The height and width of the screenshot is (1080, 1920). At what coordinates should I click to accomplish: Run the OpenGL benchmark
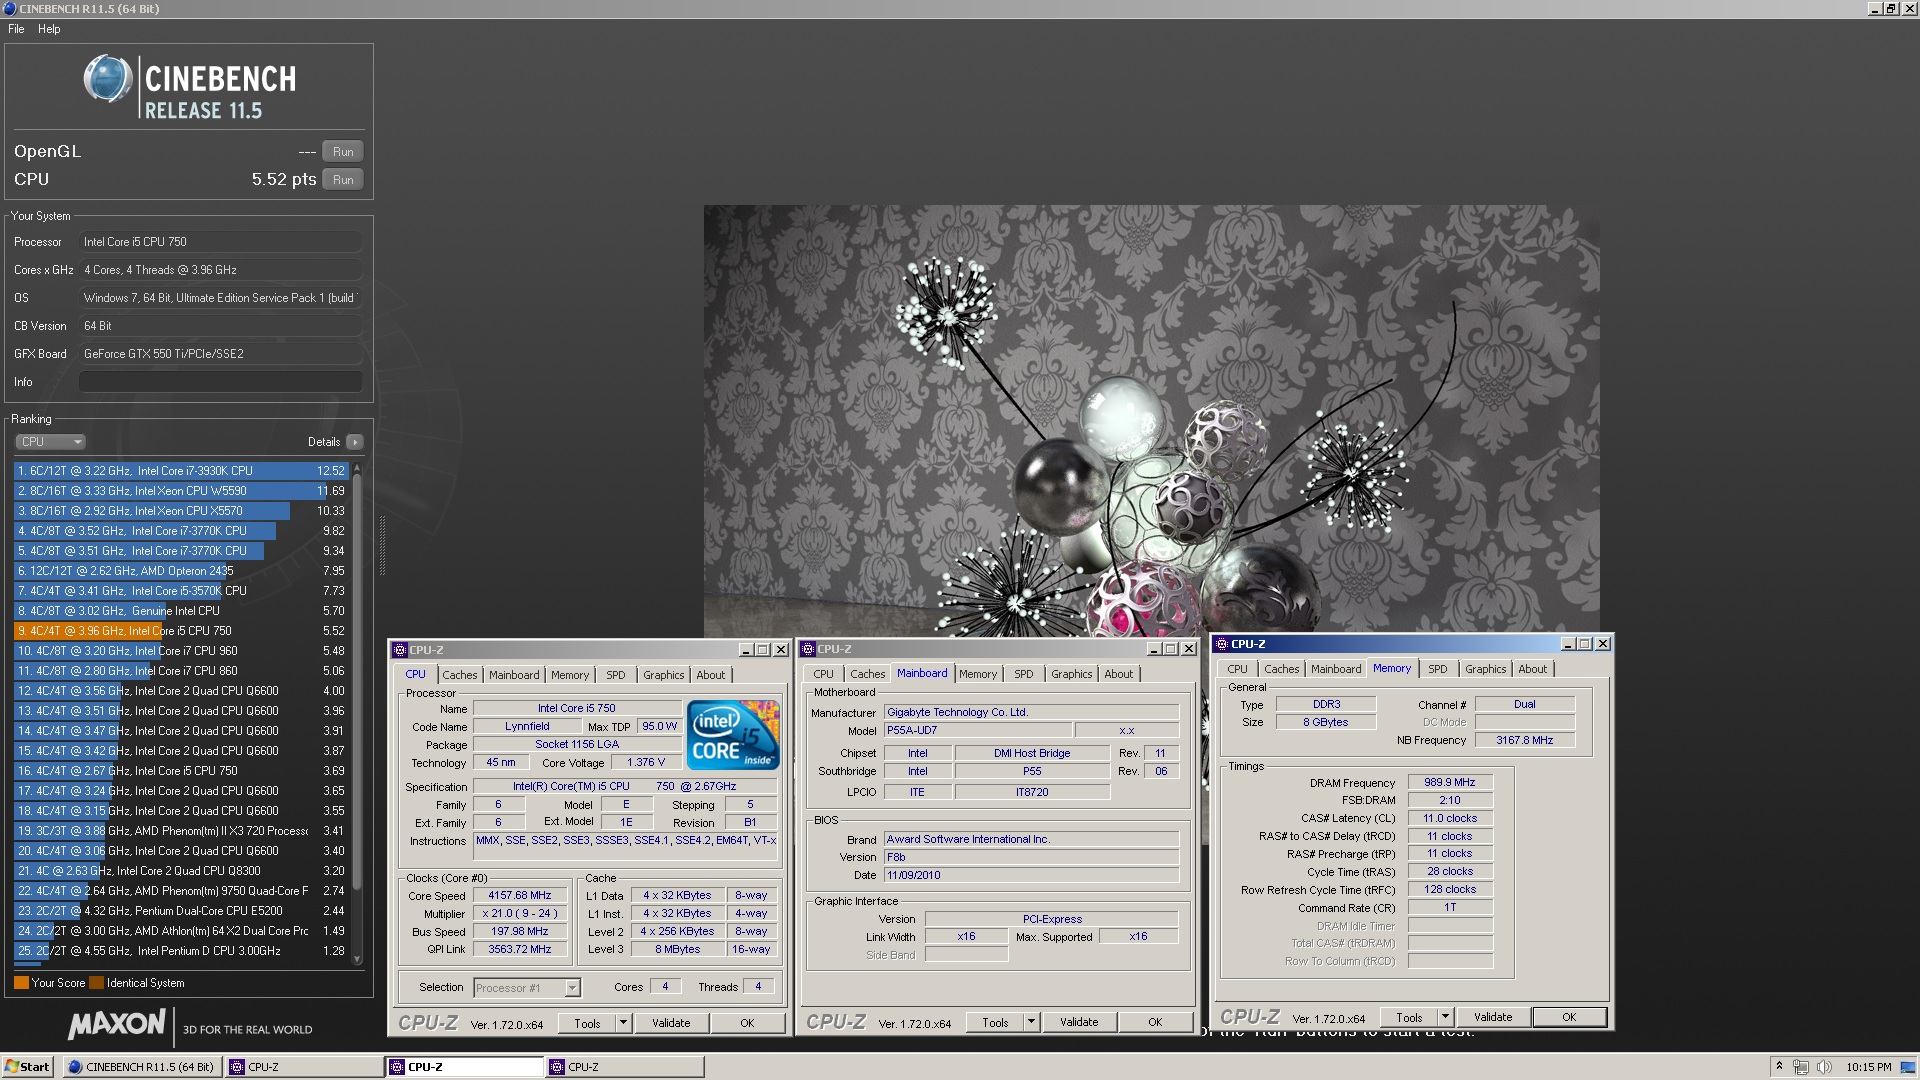pyautogui.click(x=343, y=152)
